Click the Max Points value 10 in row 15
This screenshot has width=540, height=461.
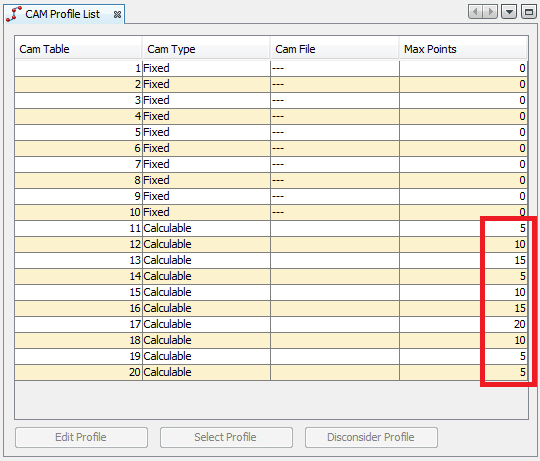[464, 292]
